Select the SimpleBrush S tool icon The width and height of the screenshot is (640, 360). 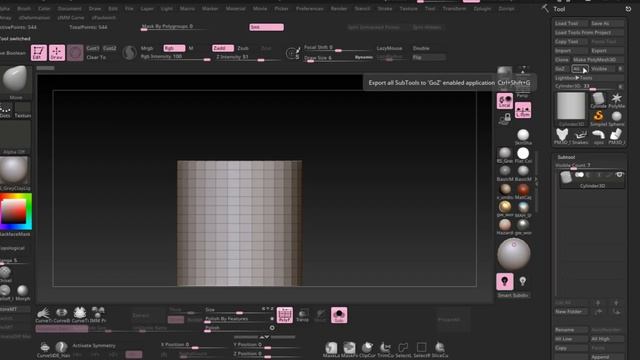click(598, 118)
